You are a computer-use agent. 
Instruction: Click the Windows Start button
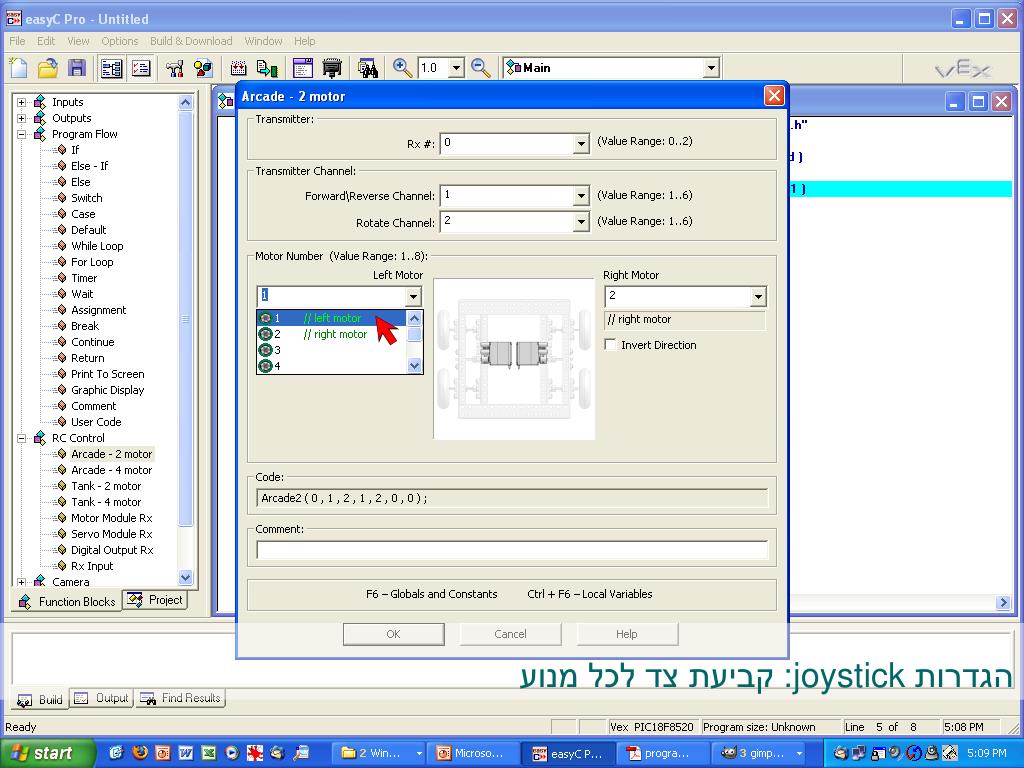[x=46, y=753]
